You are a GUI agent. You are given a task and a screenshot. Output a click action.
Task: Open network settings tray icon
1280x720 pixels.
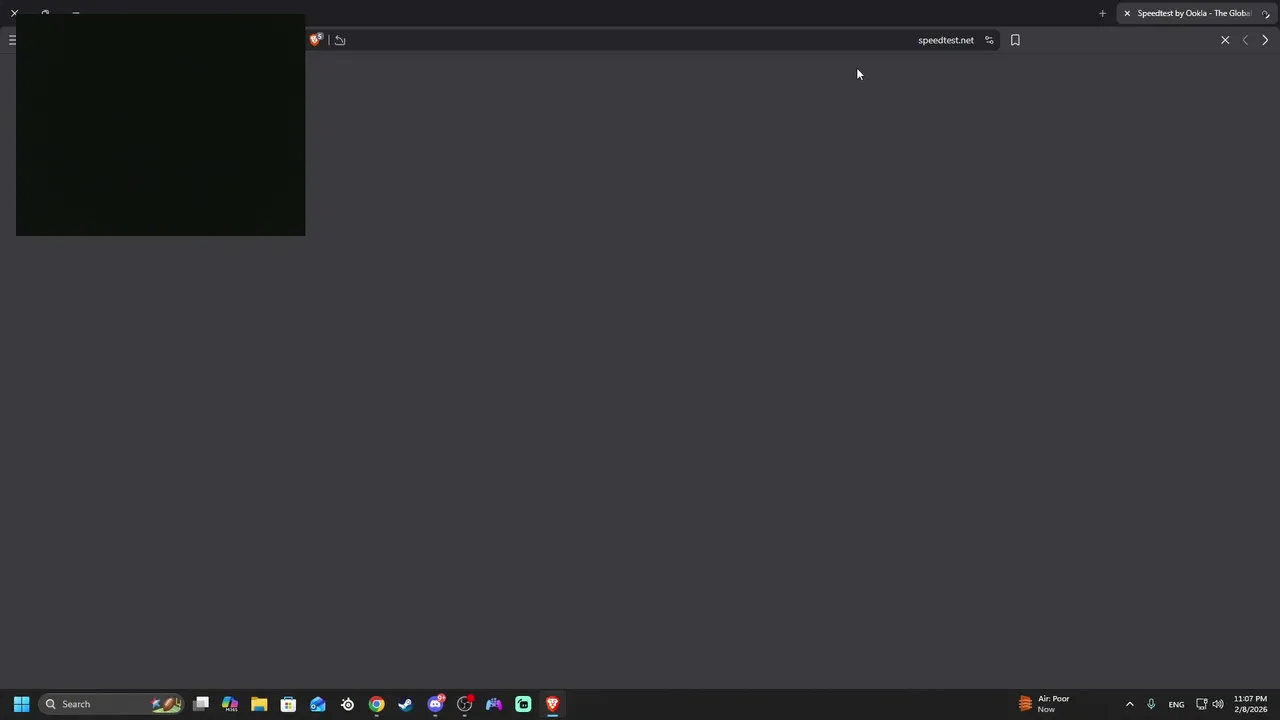click(x=1201, y=704)
